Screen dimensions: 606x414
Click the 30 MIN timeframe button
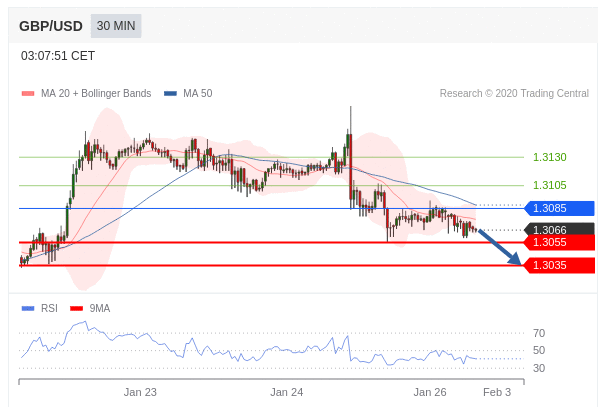point(116,26)
